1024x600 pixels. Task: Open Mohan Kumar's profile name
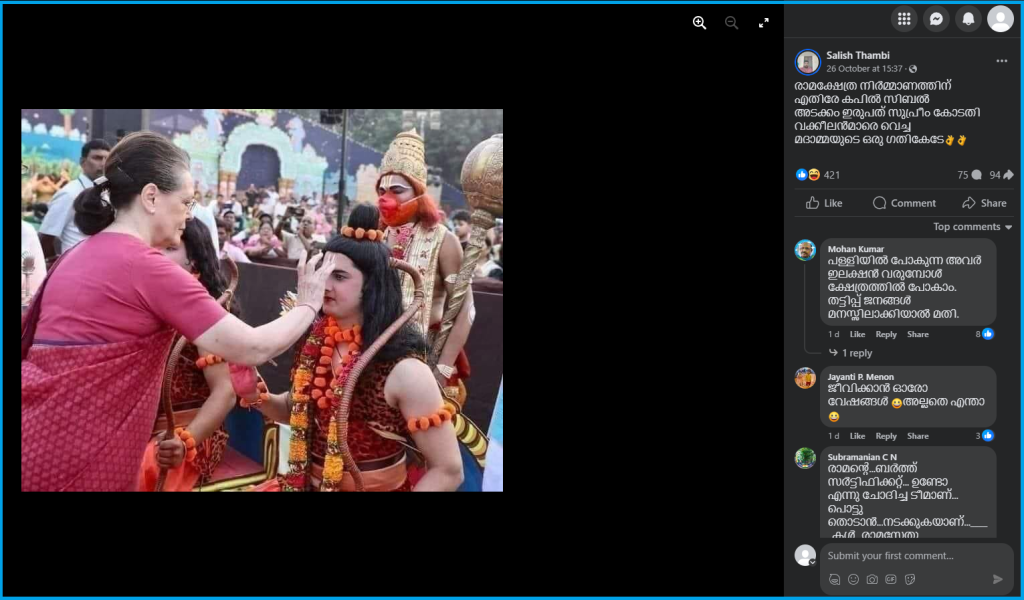click(x=856, y=249)
